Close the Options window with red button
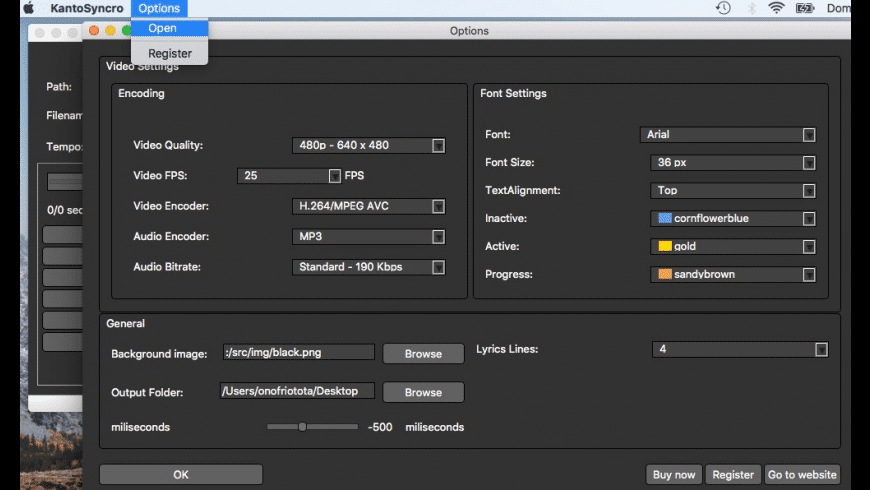The height and width of the screenshot is (490, 870). (x=94, y=31)
